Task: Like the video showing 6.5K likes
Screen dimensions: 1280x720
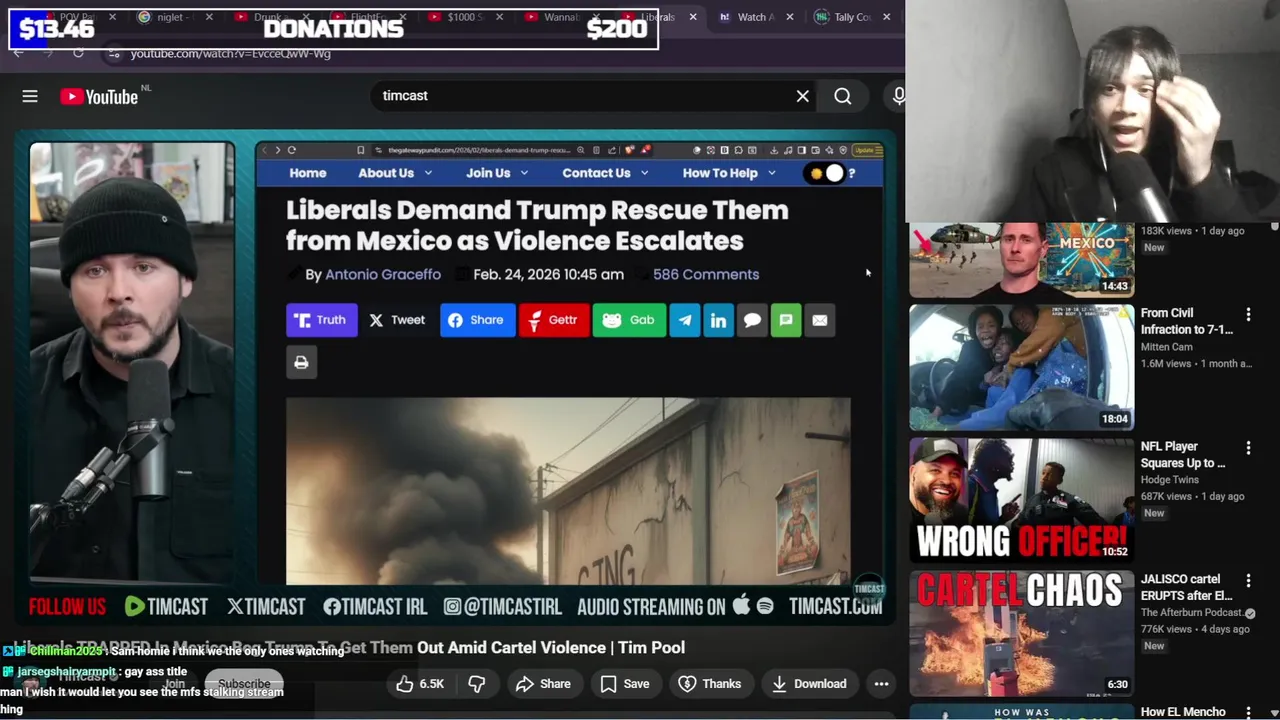Action: pyautogui.click(x=420, y=684)
